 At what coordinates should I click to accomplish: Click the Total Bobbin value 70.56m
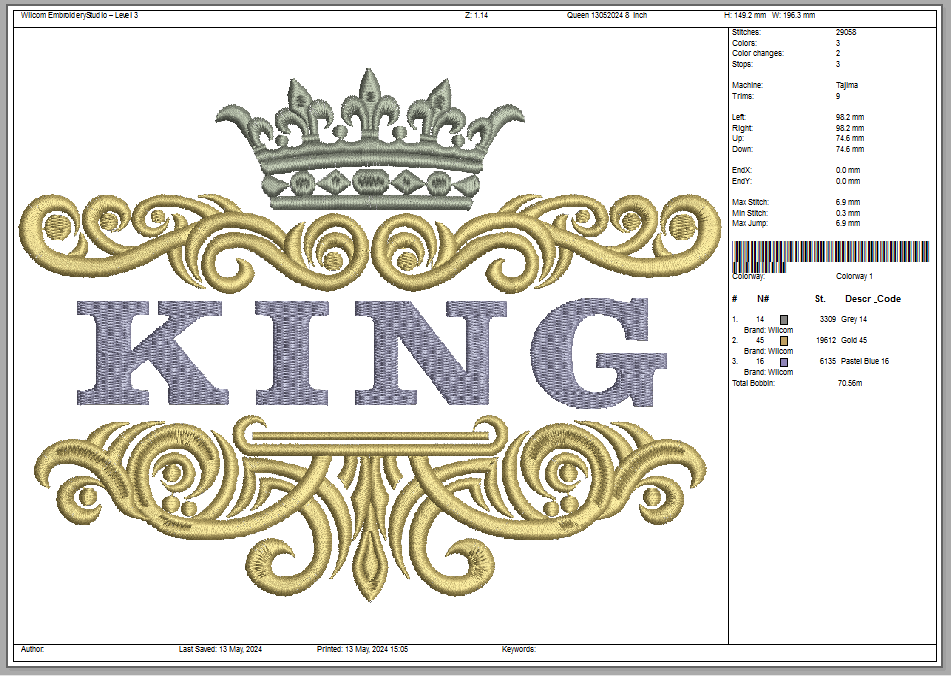849,382
